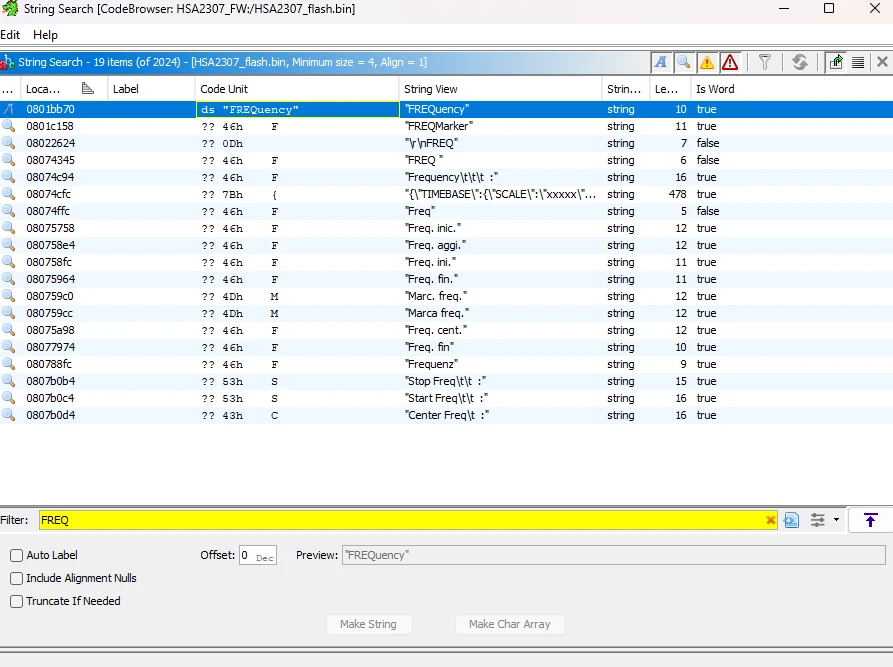
Task: Click the Make Char Array button
Action: coord(510,624)
